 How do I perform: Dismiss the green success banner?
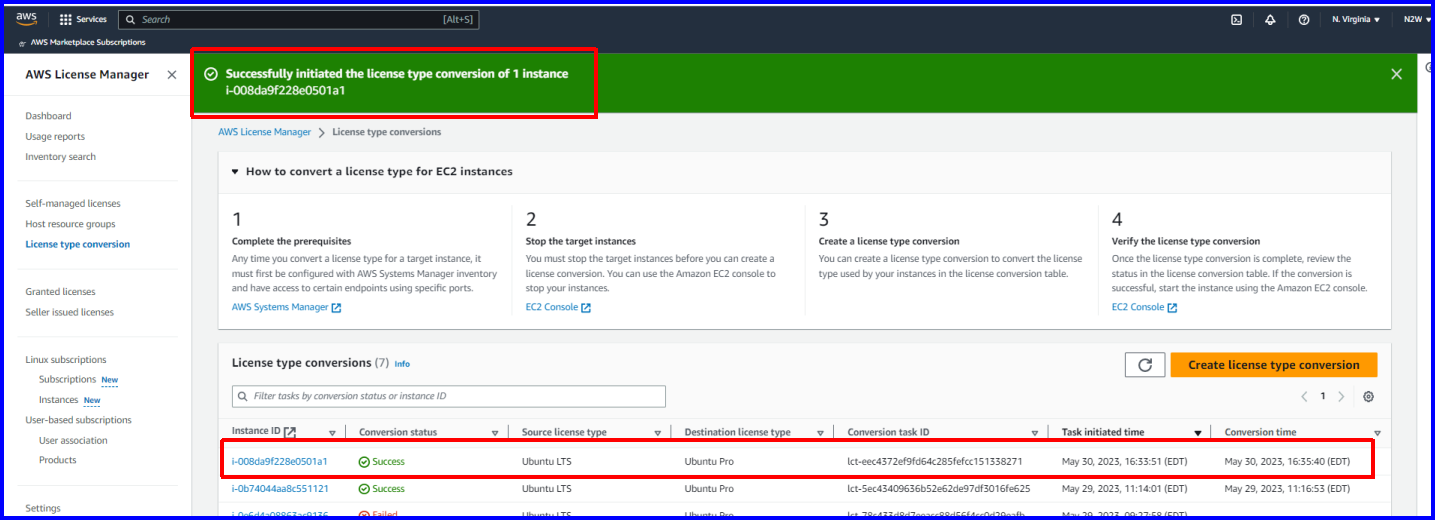click(x=1397, y=74)
